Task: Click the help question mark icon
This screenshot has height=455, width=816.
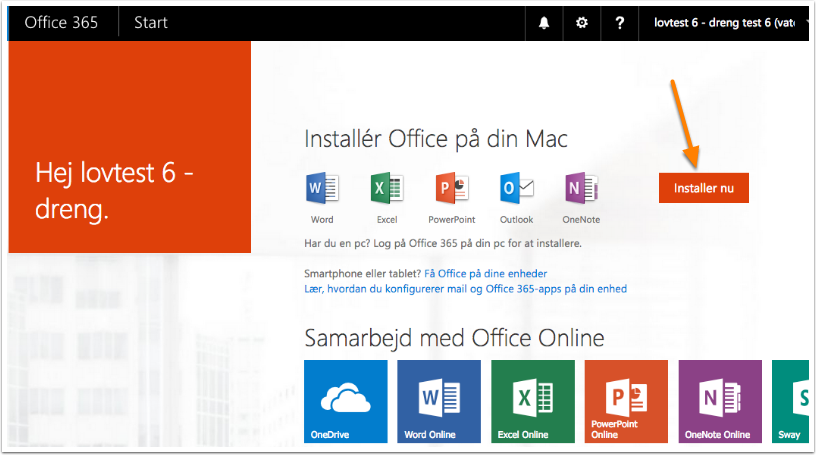Action: pyautogui.click(x=619, y=23)
